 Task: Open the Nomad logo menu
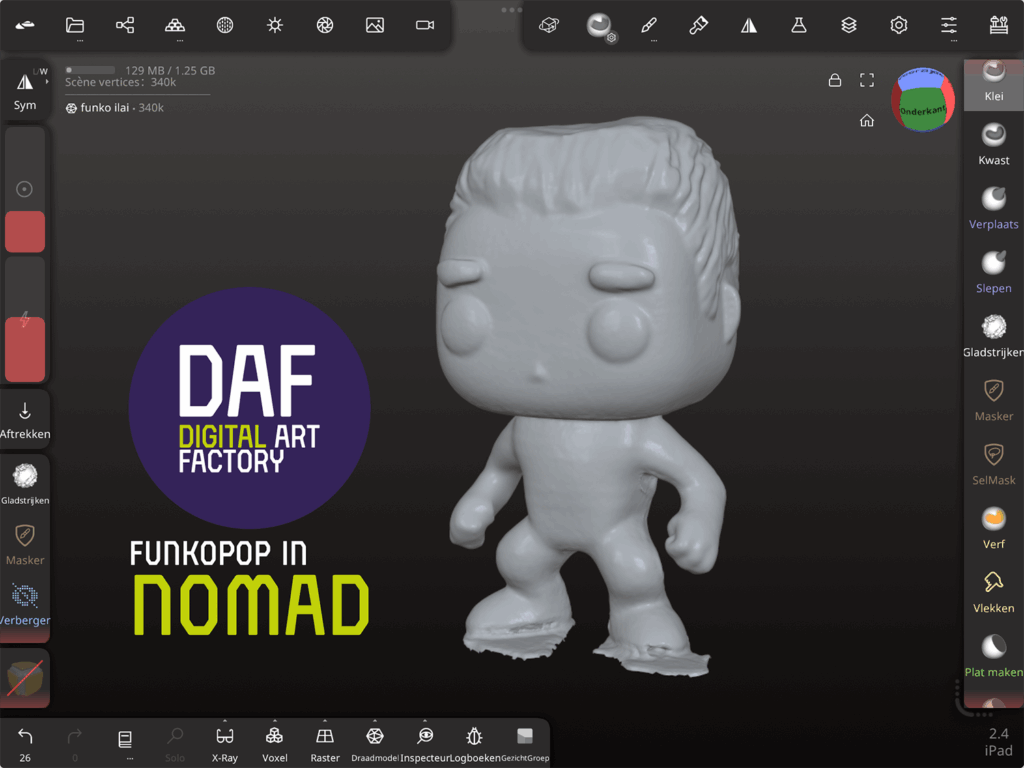(x=25, y=25)
